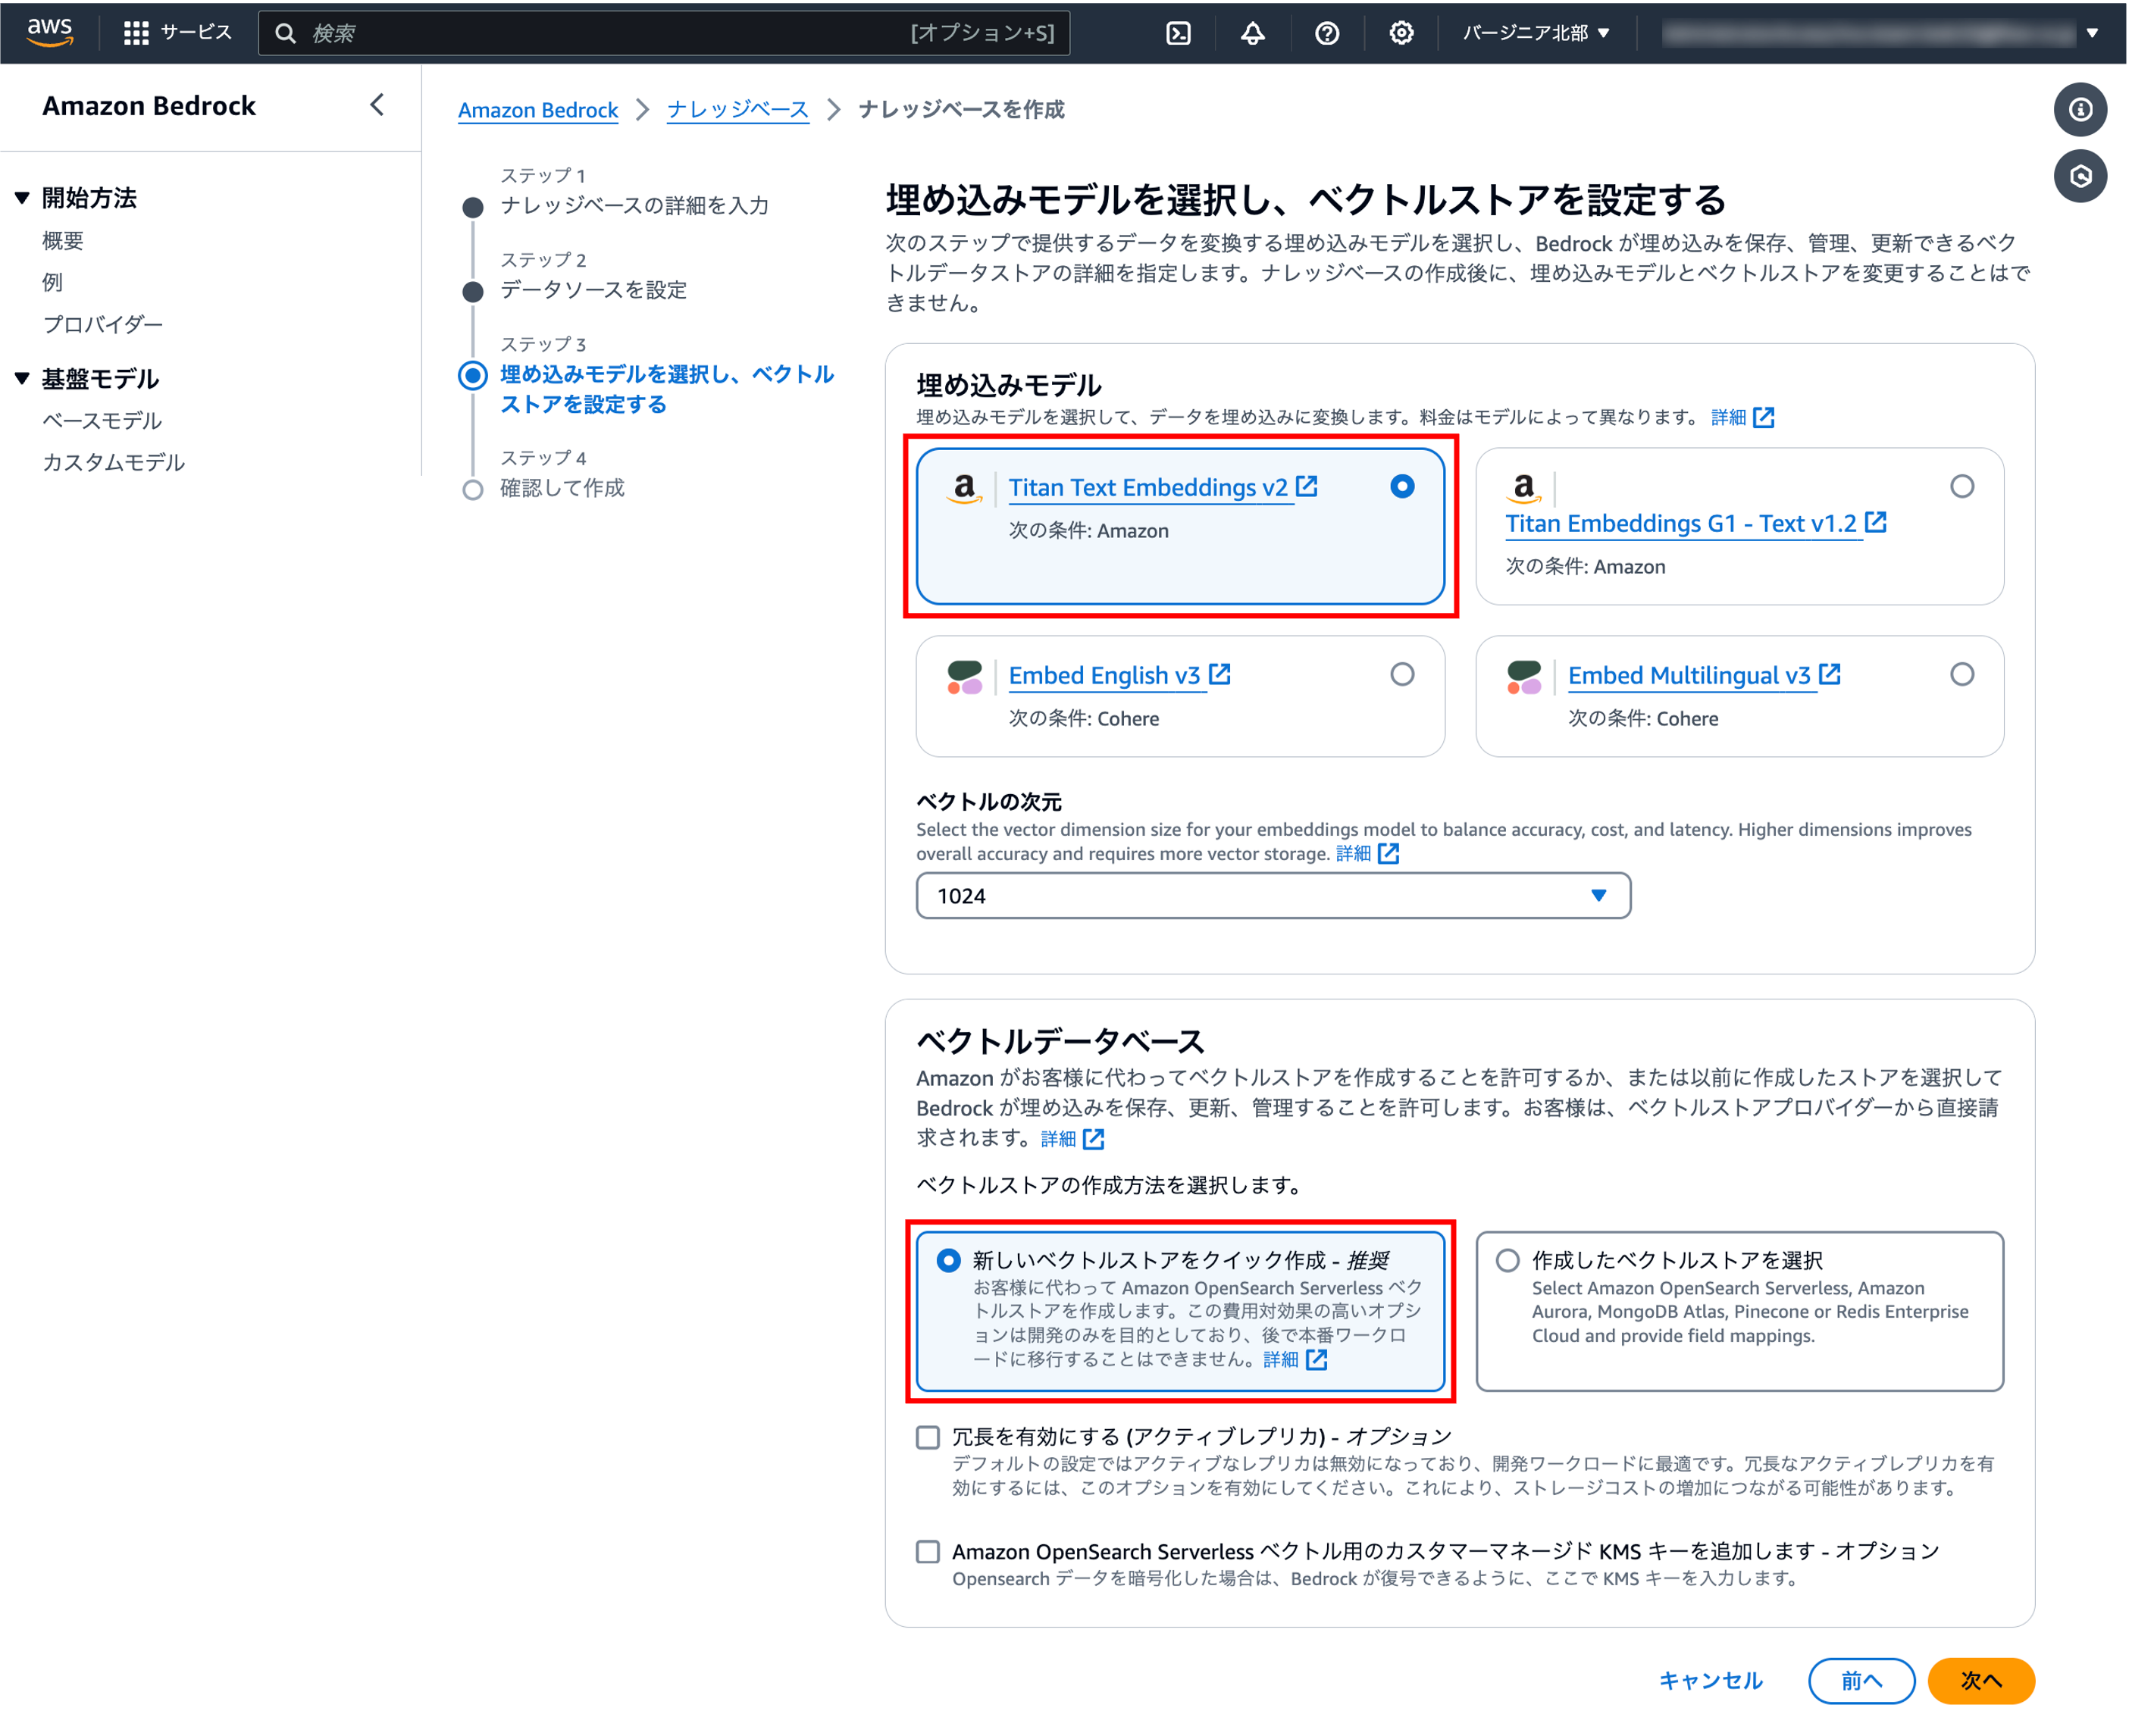Open external link icon beside Titan Text Embeddings v2
The width and height of the screenshot is (2129, 1736).
click(1307, 486)
